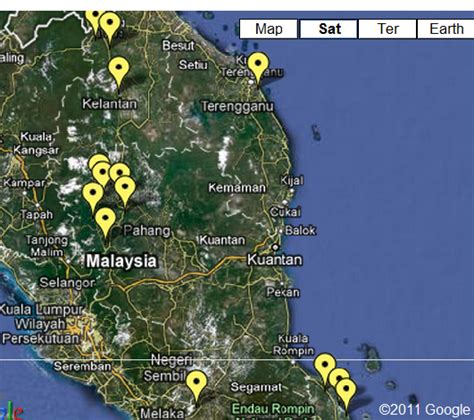
Task: Click the Malaysia country label
Action: pyautogui.click(x=121, y=261)
